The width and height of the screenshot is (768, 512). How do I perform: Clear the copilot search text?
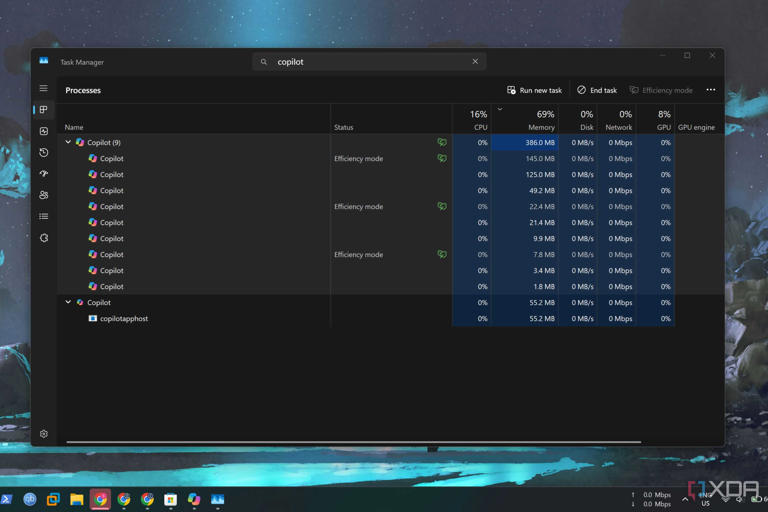(x=475, y=61)
